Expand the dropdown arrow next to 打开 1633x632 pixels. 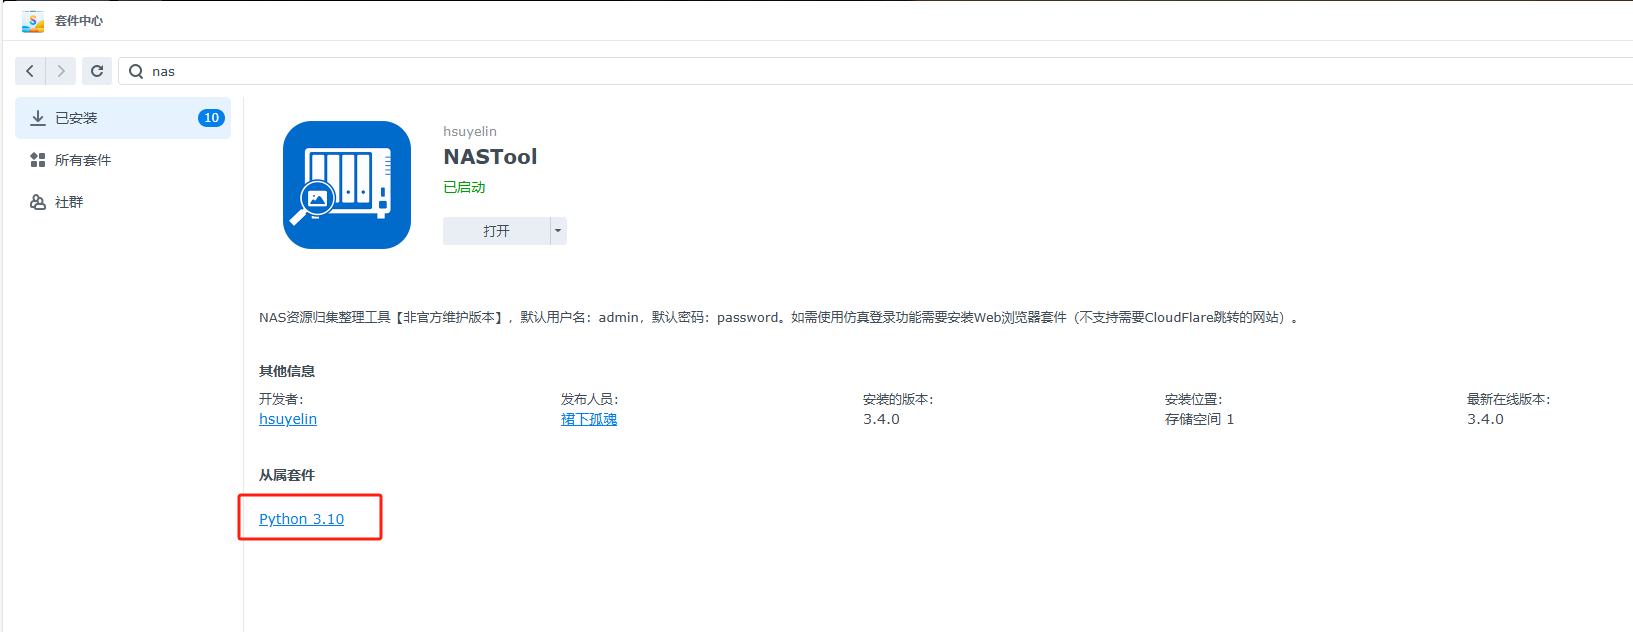click(558, 231)
